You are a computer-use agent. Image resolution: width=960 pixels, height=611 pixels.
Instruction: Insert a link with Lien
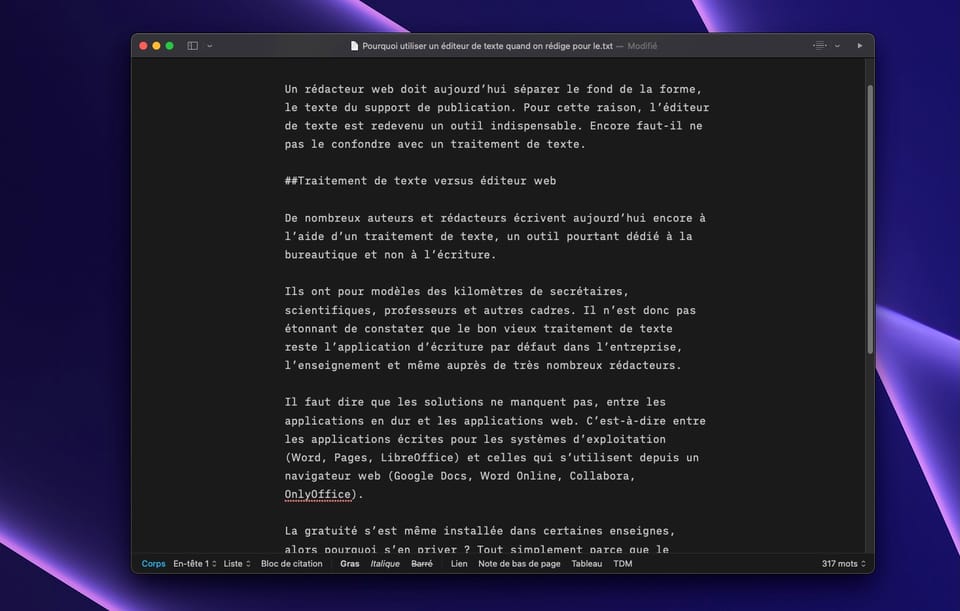tap(459, 564)
